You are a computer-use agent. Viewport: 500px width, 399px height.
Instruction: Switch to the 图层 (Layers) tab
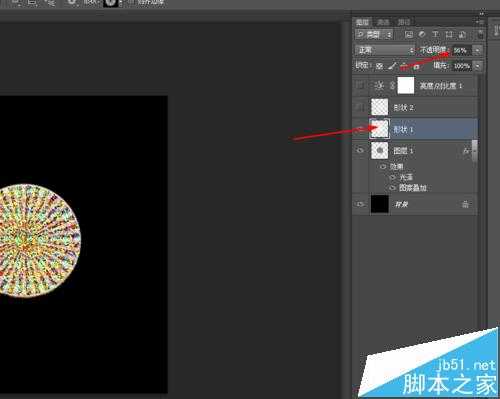tap(362, 22)
